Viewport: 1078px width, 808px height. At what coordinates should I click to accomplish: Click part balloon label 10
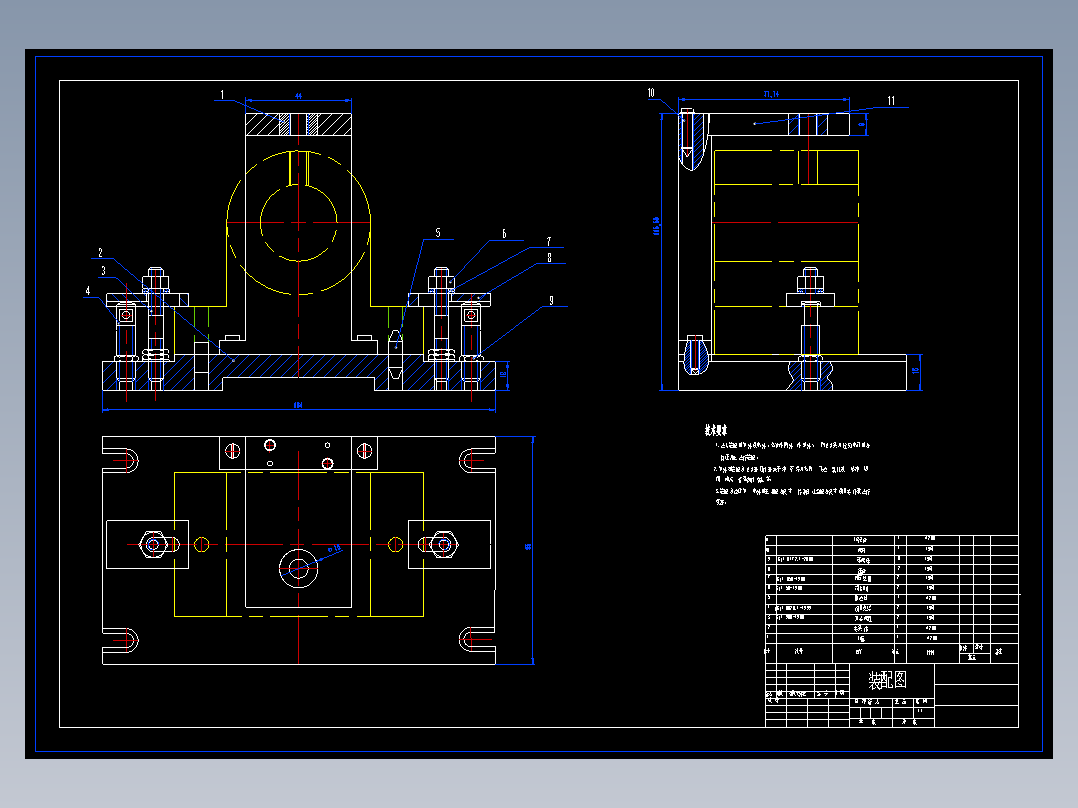click(651, 94)
